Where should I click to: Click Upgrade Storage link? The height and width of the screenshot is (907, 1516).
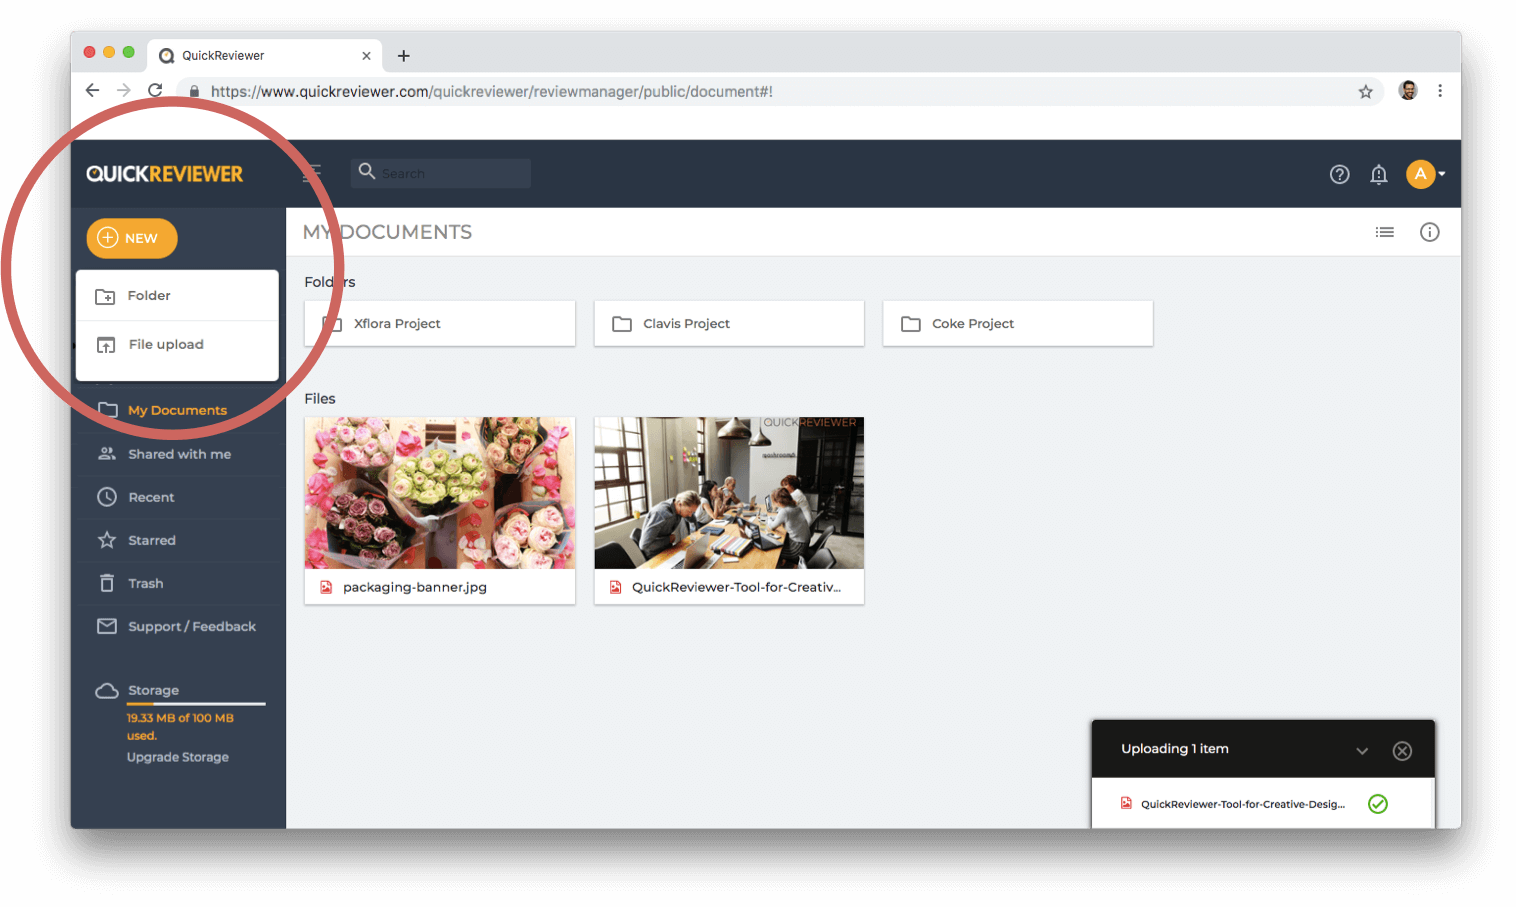(177, 757)
